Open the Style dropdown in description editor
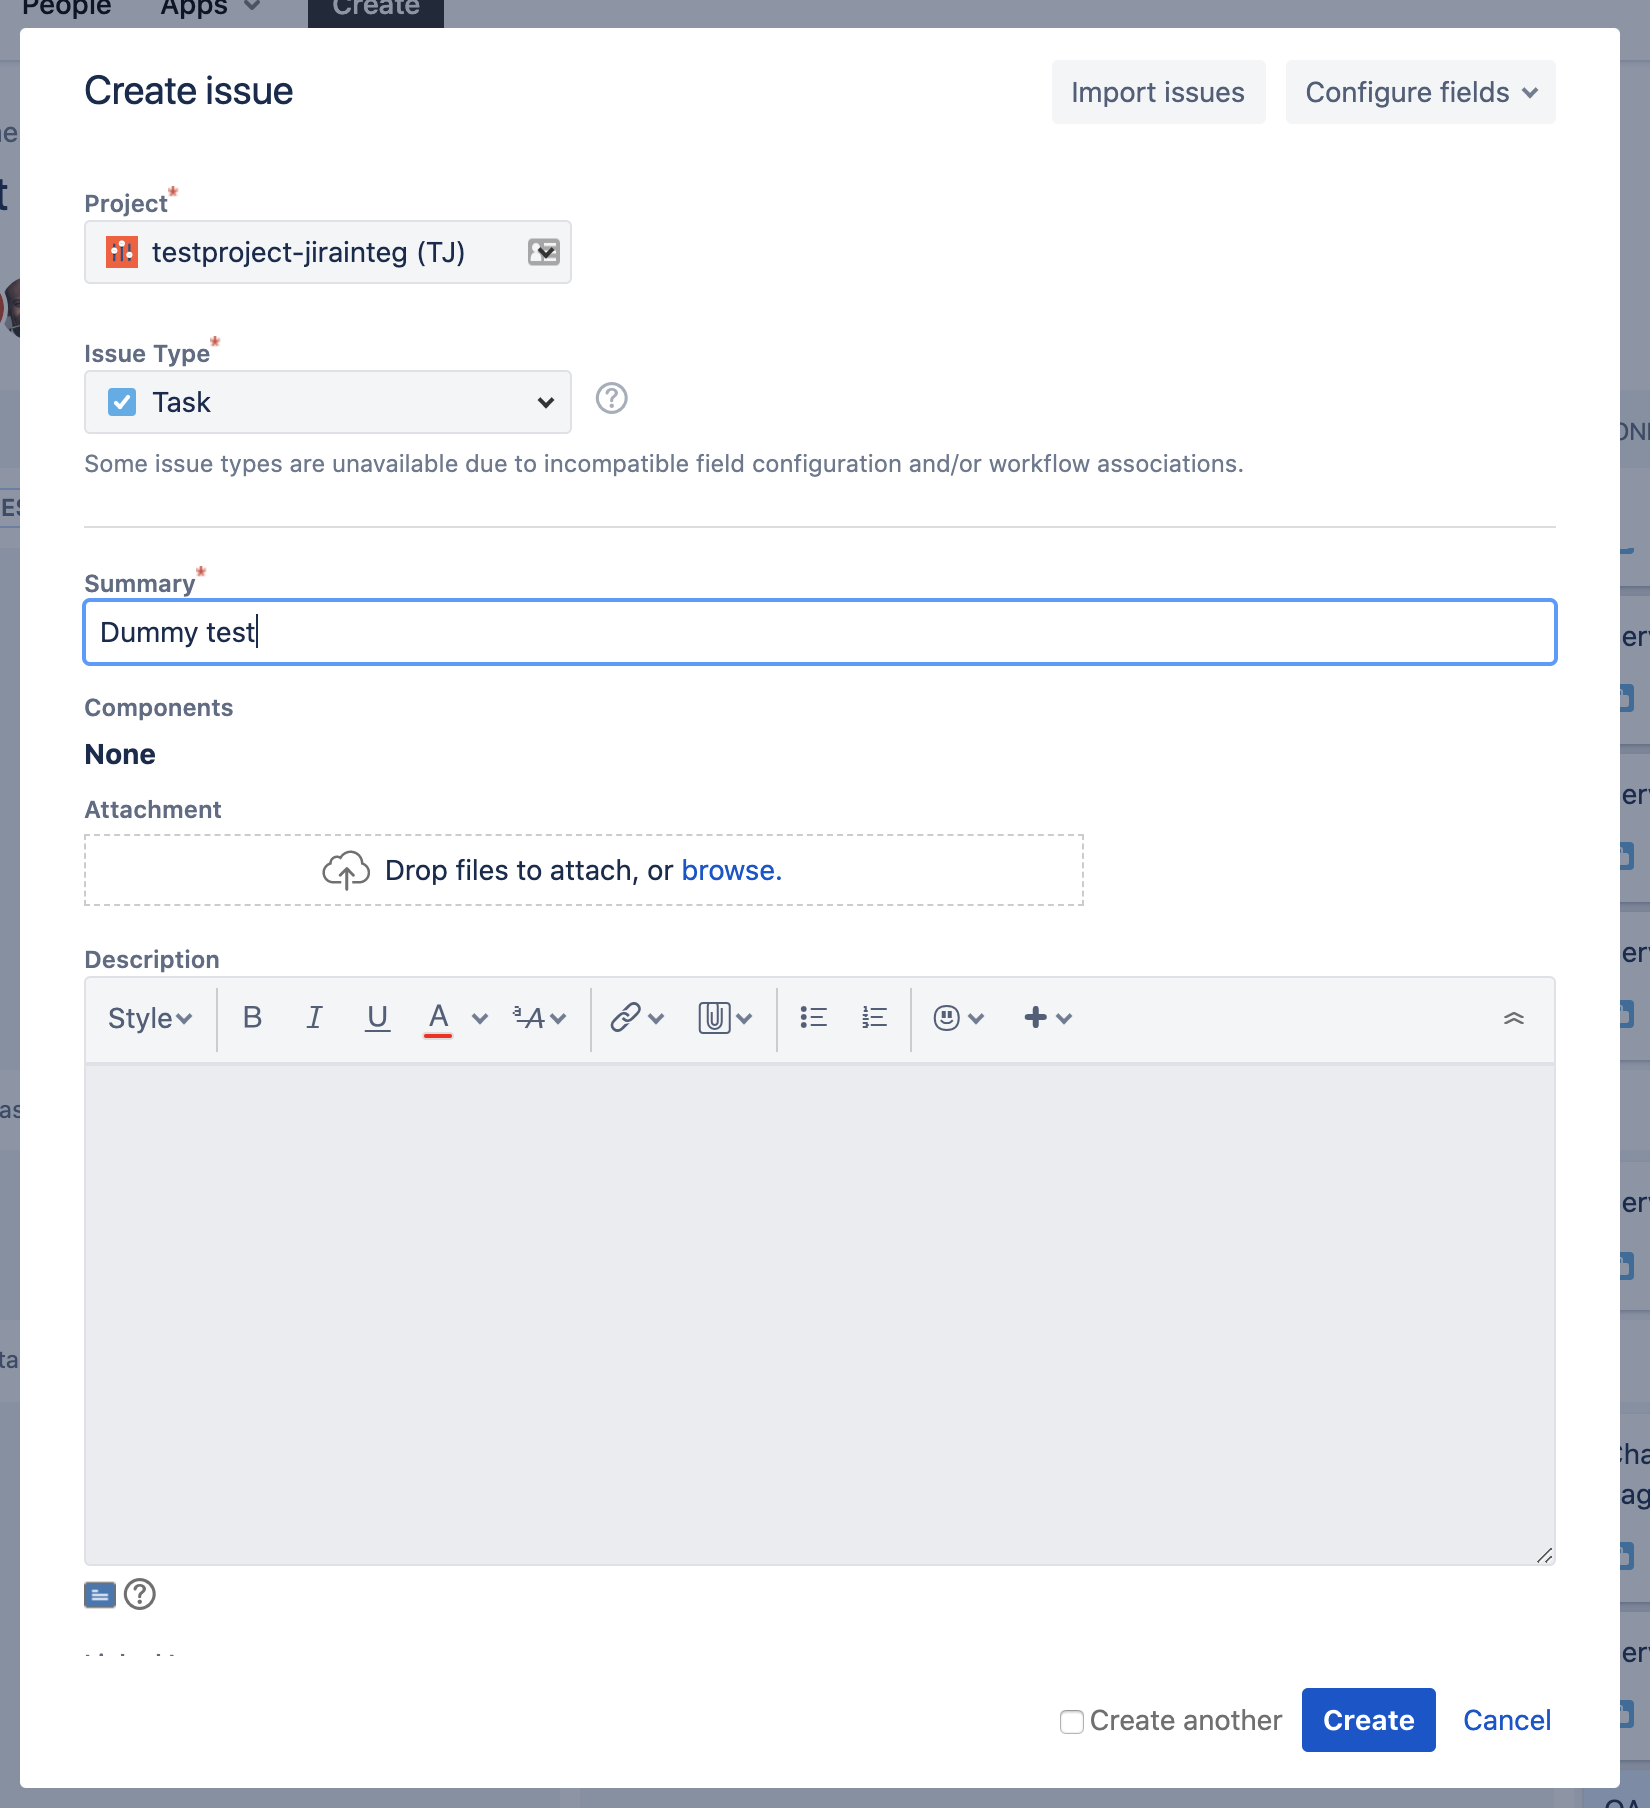1650x1808 pixels. tap(148, 1018)
